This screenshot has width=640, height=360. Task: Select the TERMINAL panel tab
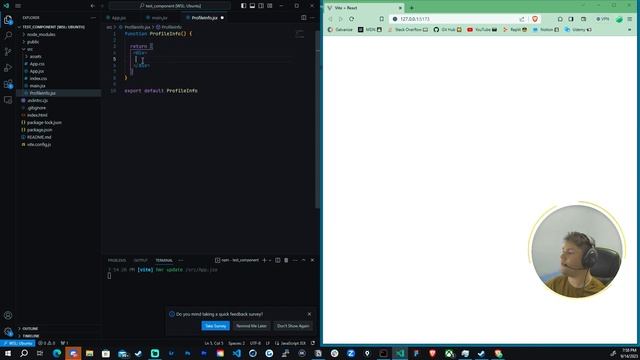pyautogui.click(x=164, y=260)
